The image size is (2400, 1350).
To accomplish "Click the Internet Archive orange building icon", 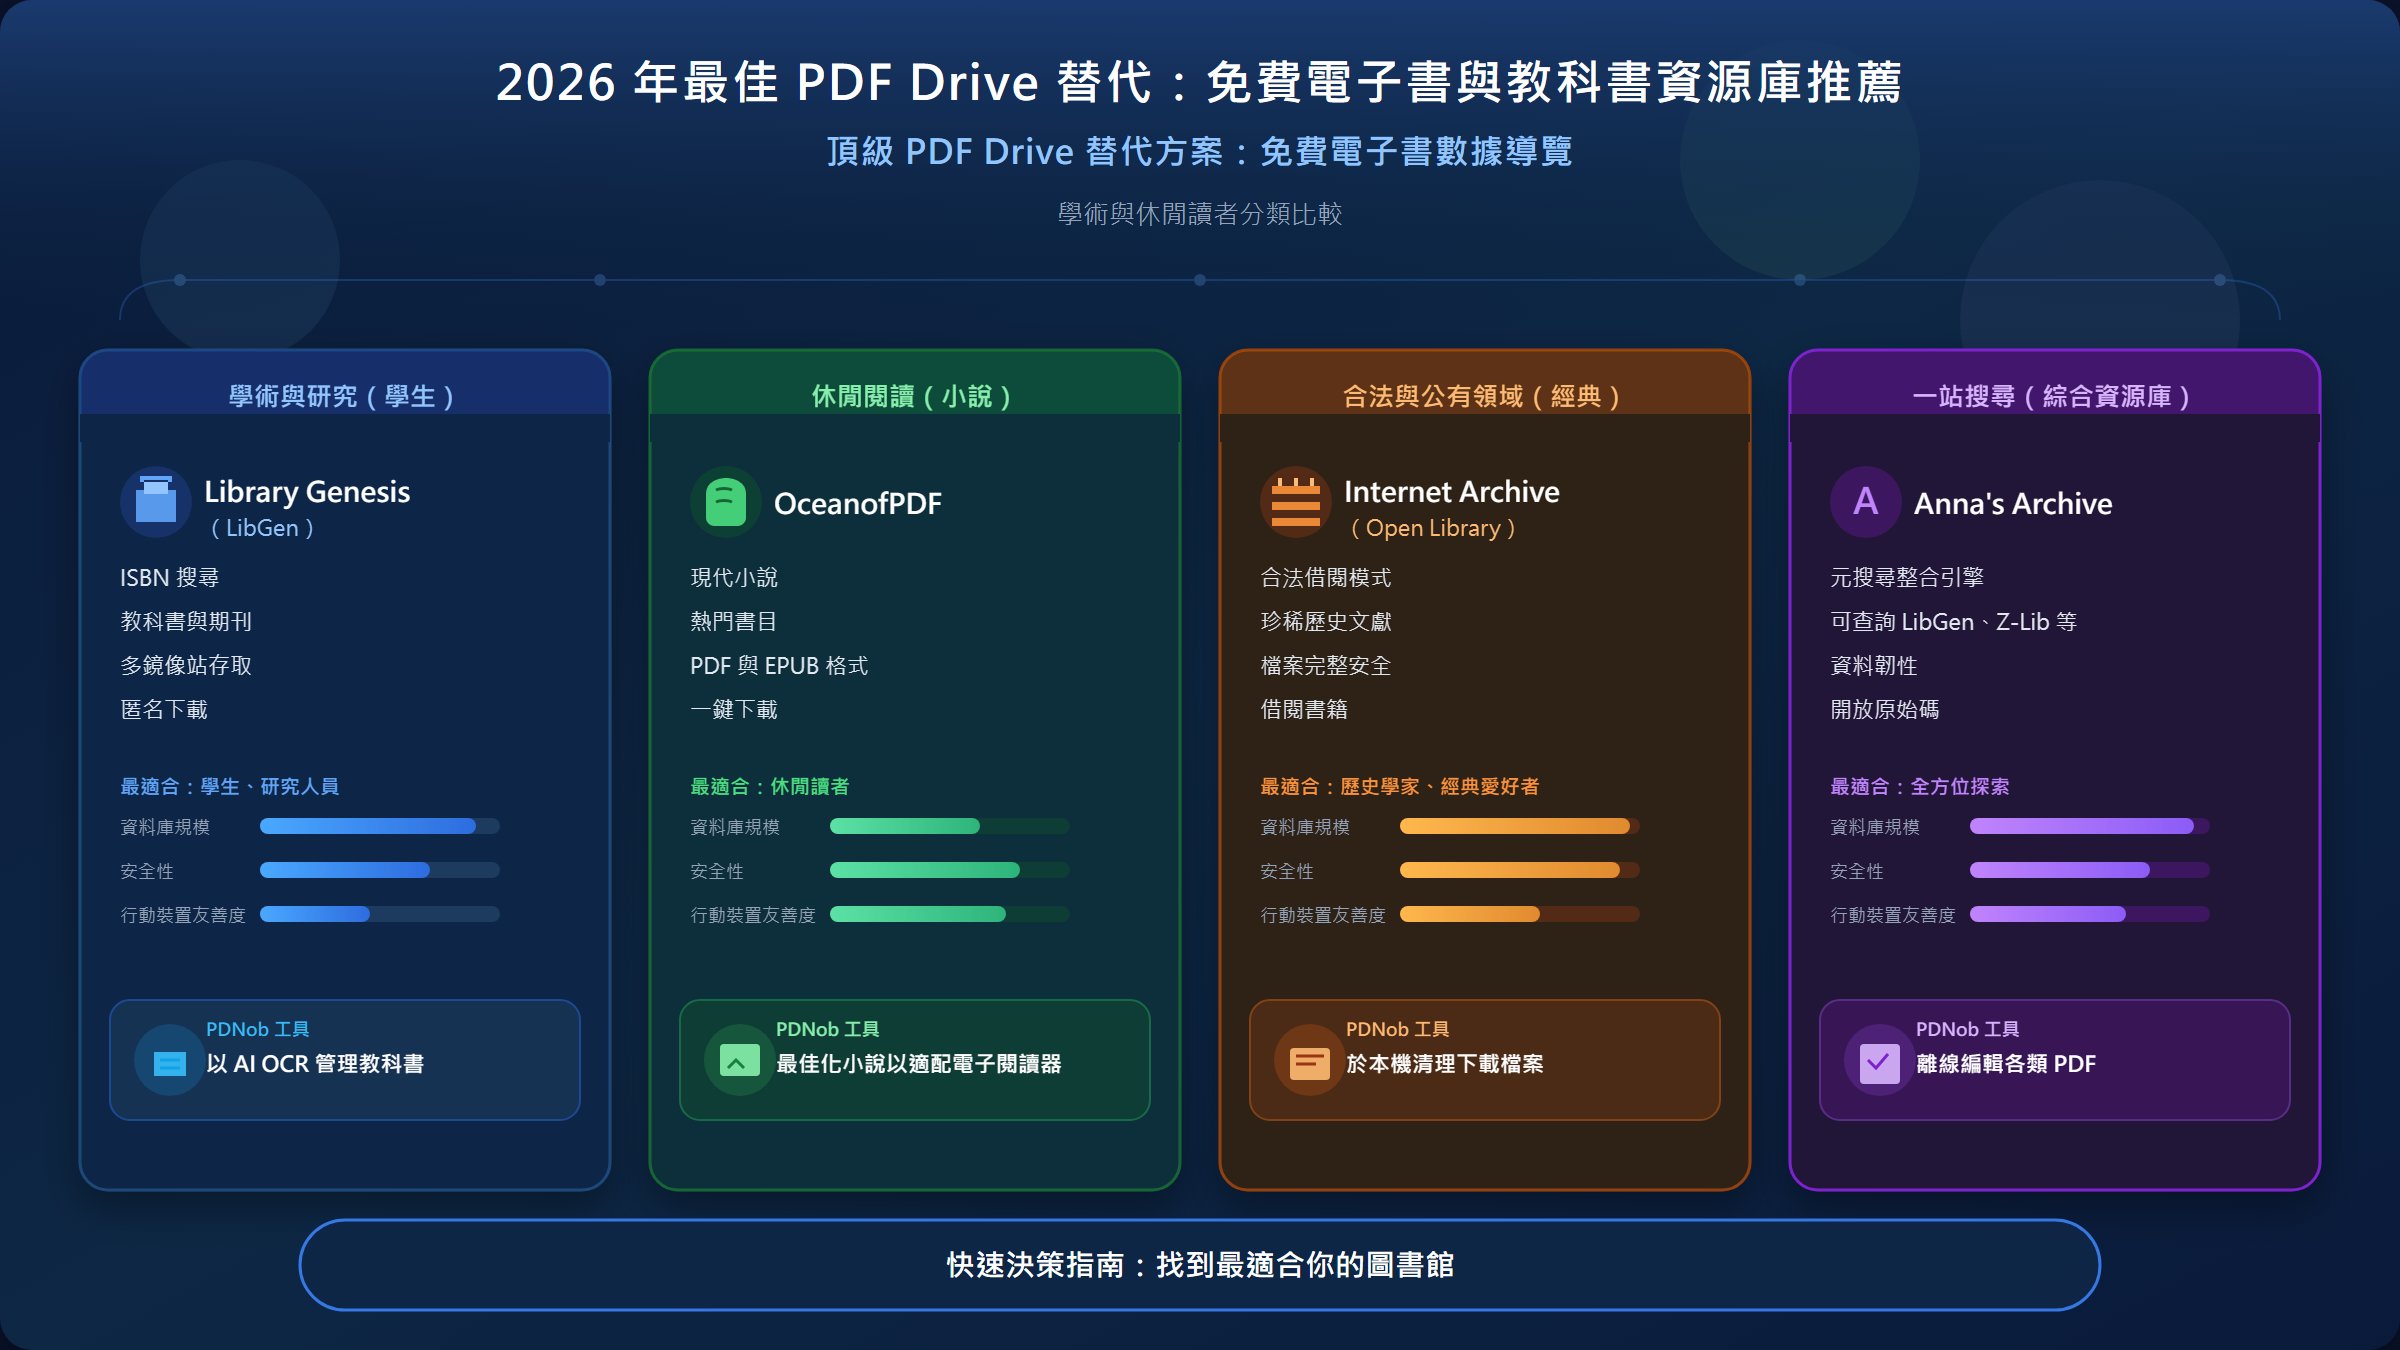I will click(1296, 502).
